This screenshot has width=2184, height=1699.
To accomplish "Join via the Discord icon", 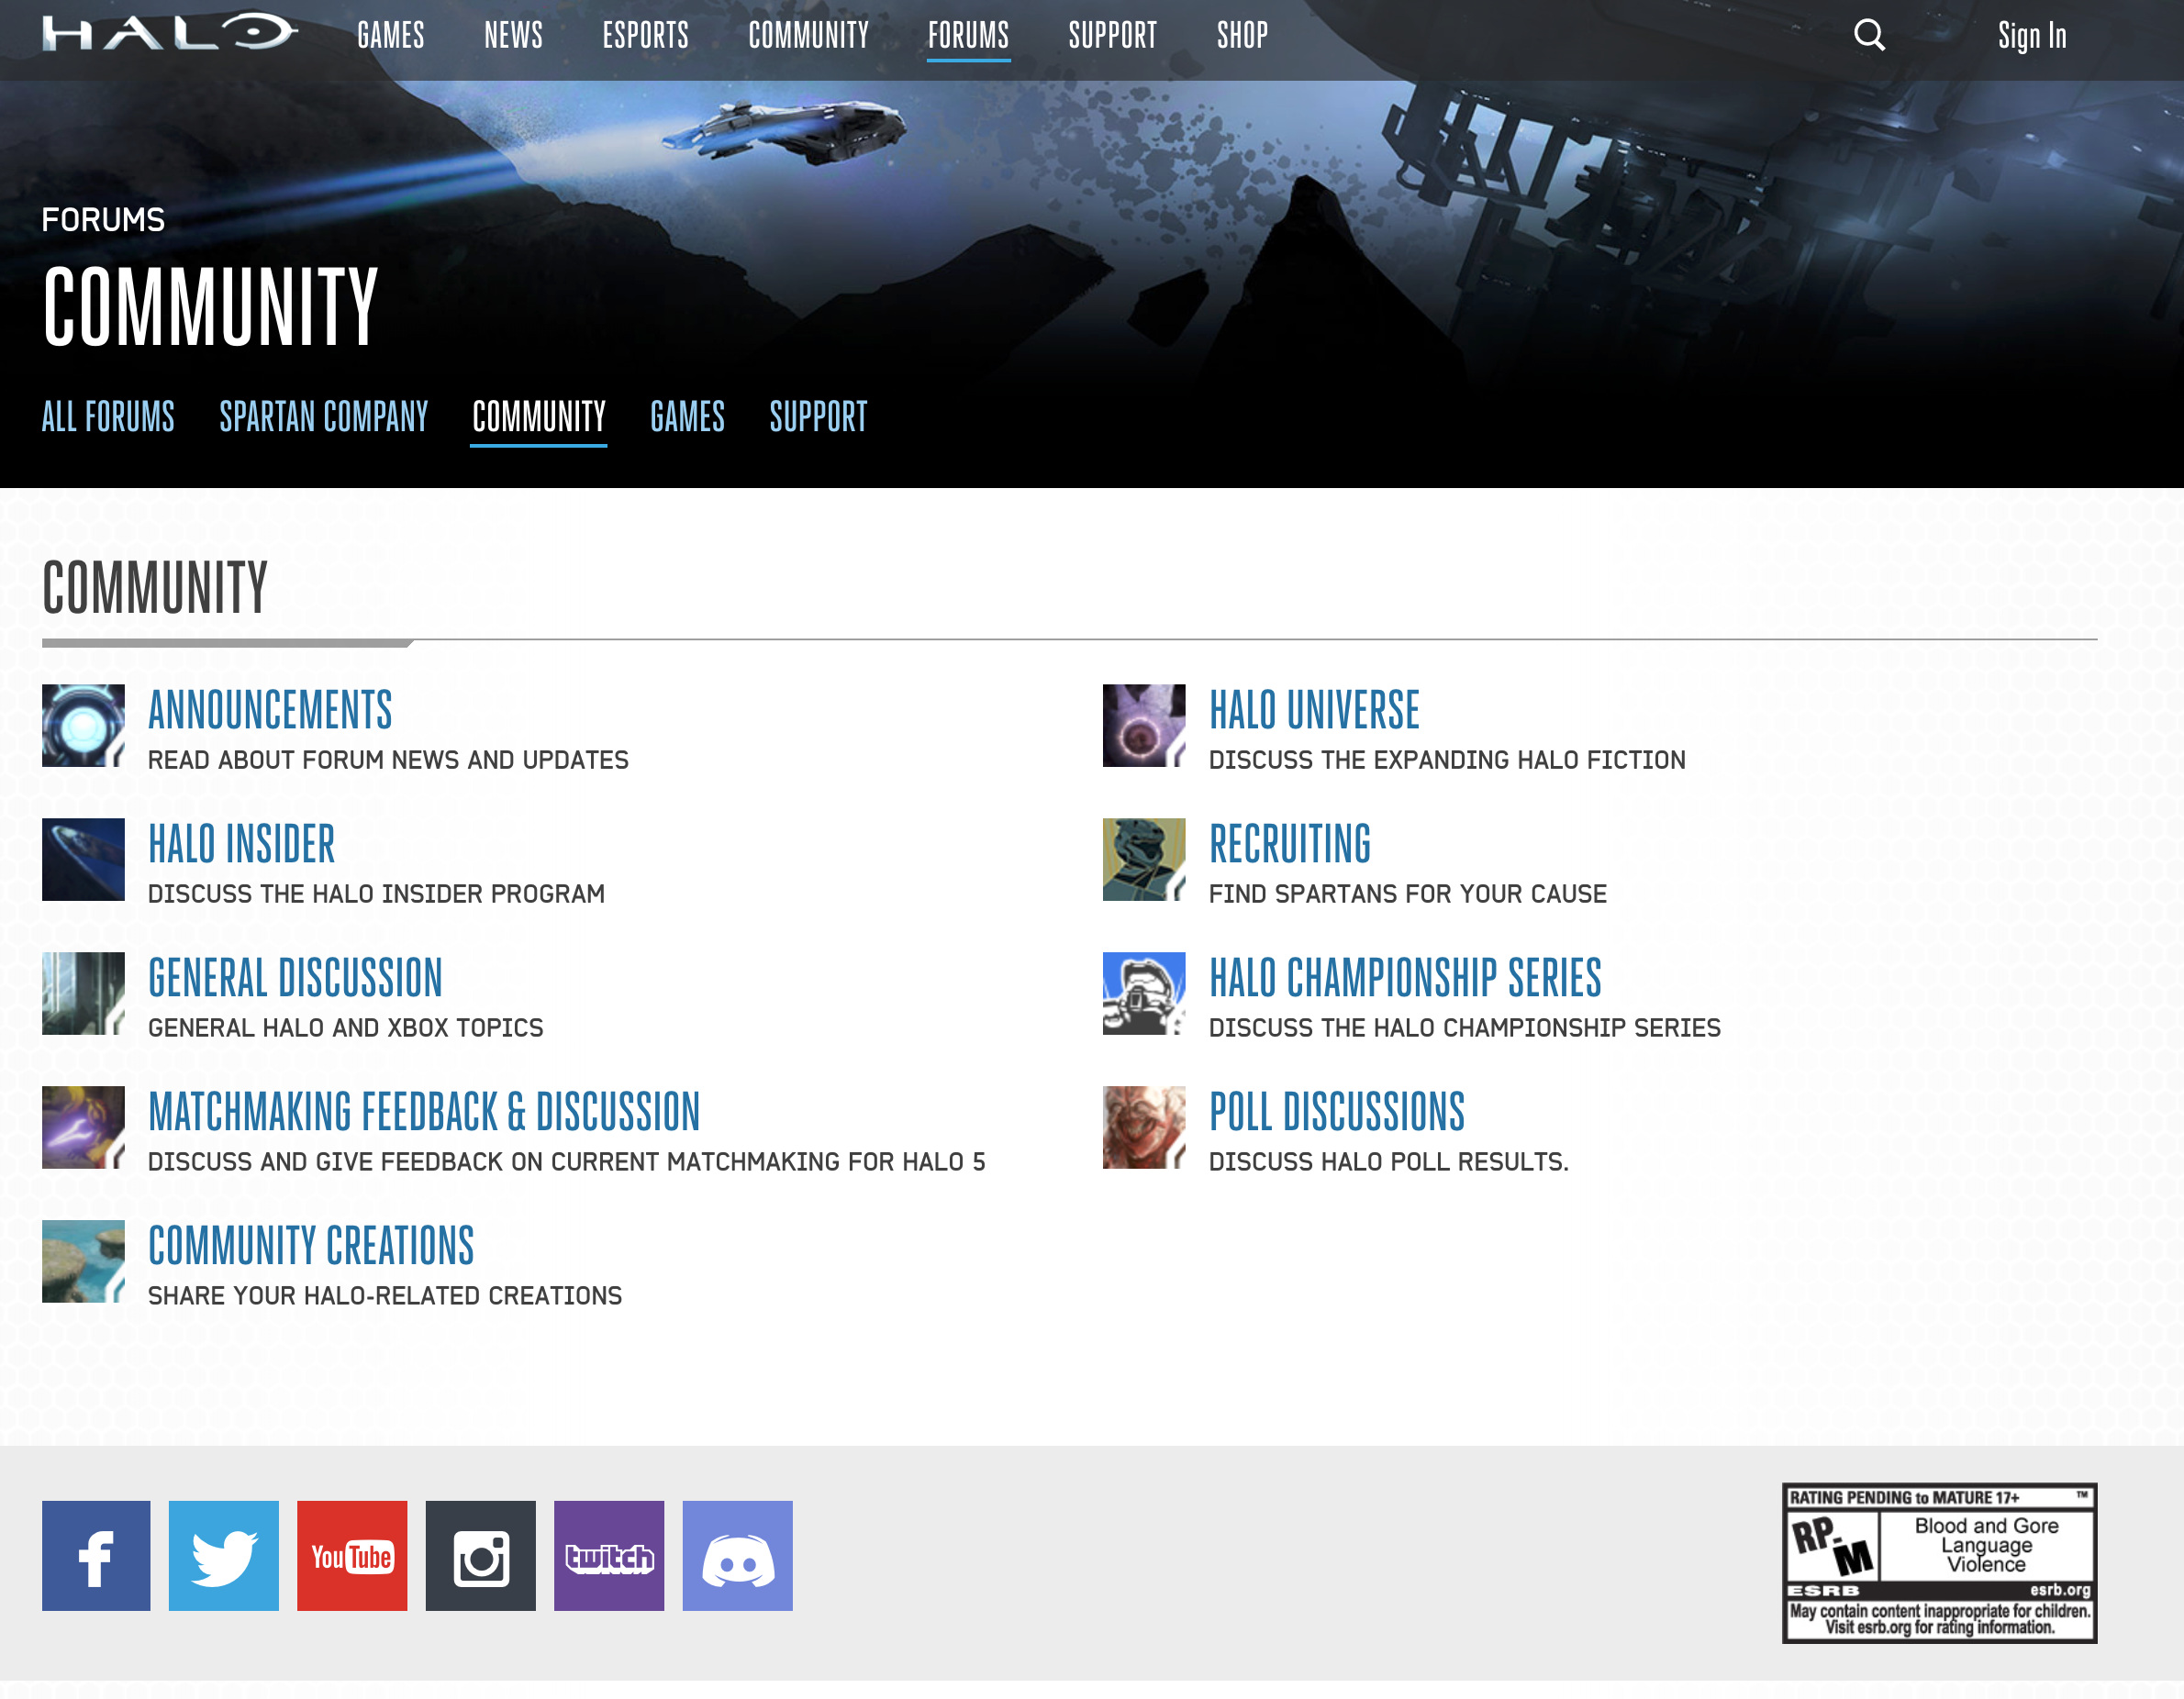I will [x=738, y=1555].
